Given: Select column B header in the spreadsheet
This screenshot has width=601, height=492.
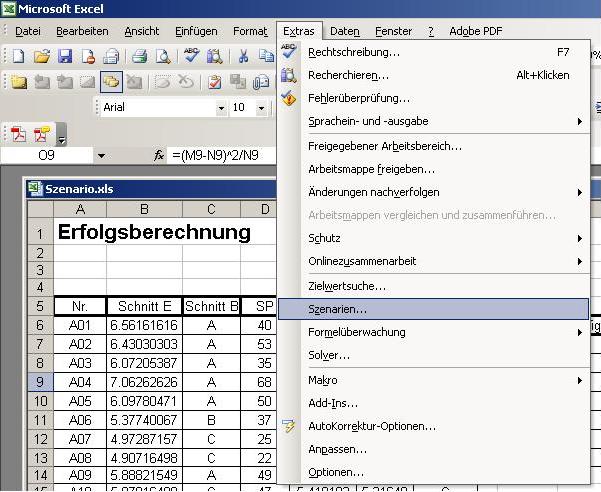Looking at the screenshot, I should (x=144, y=209).
